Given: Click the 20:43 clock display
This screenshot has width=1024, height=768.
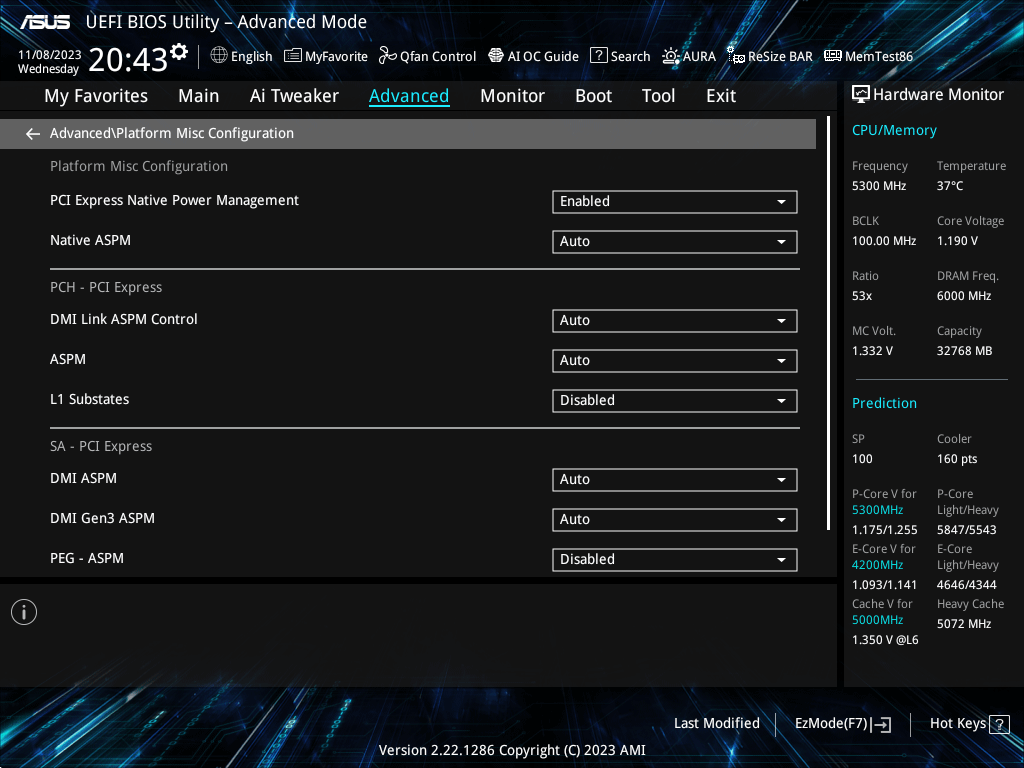Looking at the screenshot, I should pyautogui.click(x=128, y=60).
